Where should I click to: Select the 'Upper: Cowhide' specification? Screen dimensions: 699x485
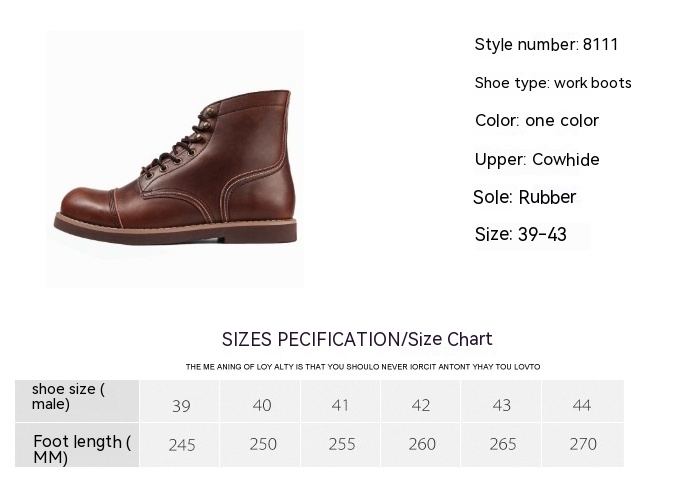tap(537, 160)
